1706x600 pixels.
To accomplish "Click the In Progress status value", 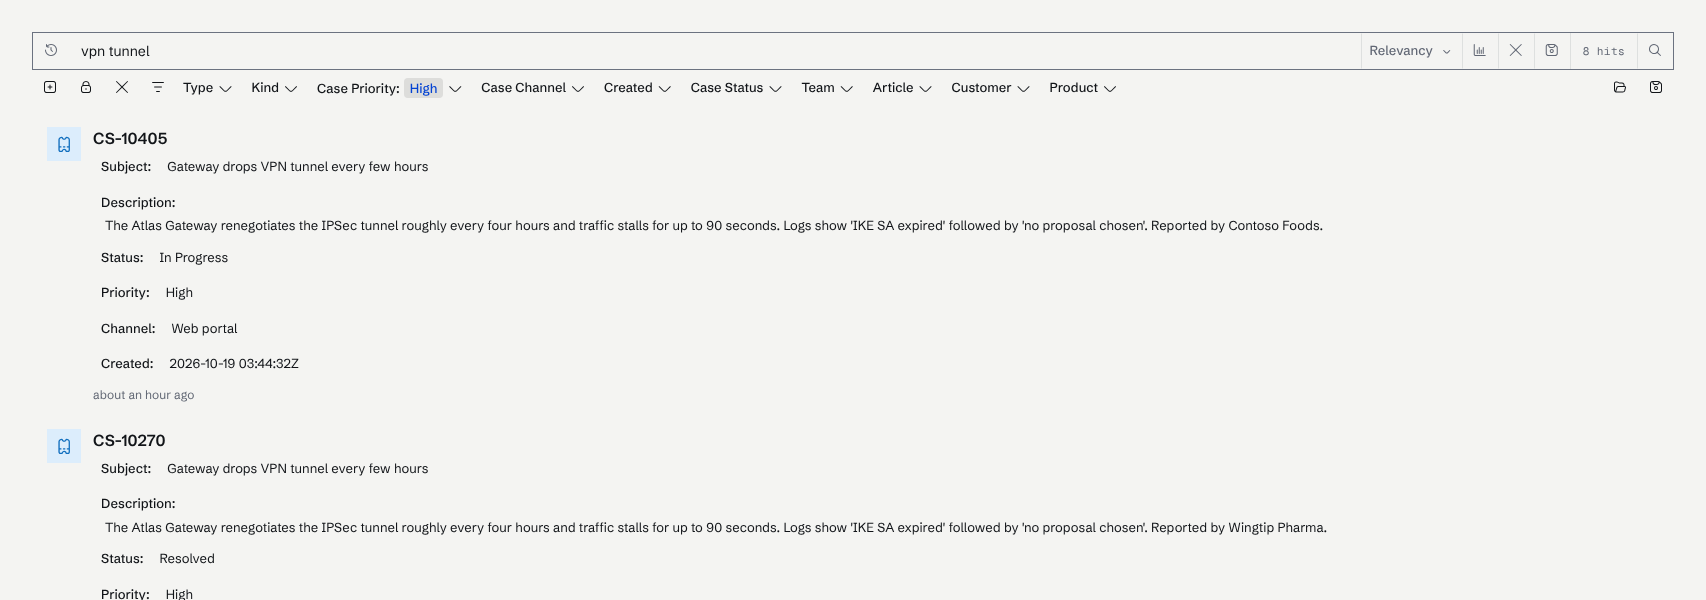I will click(193, 258).
